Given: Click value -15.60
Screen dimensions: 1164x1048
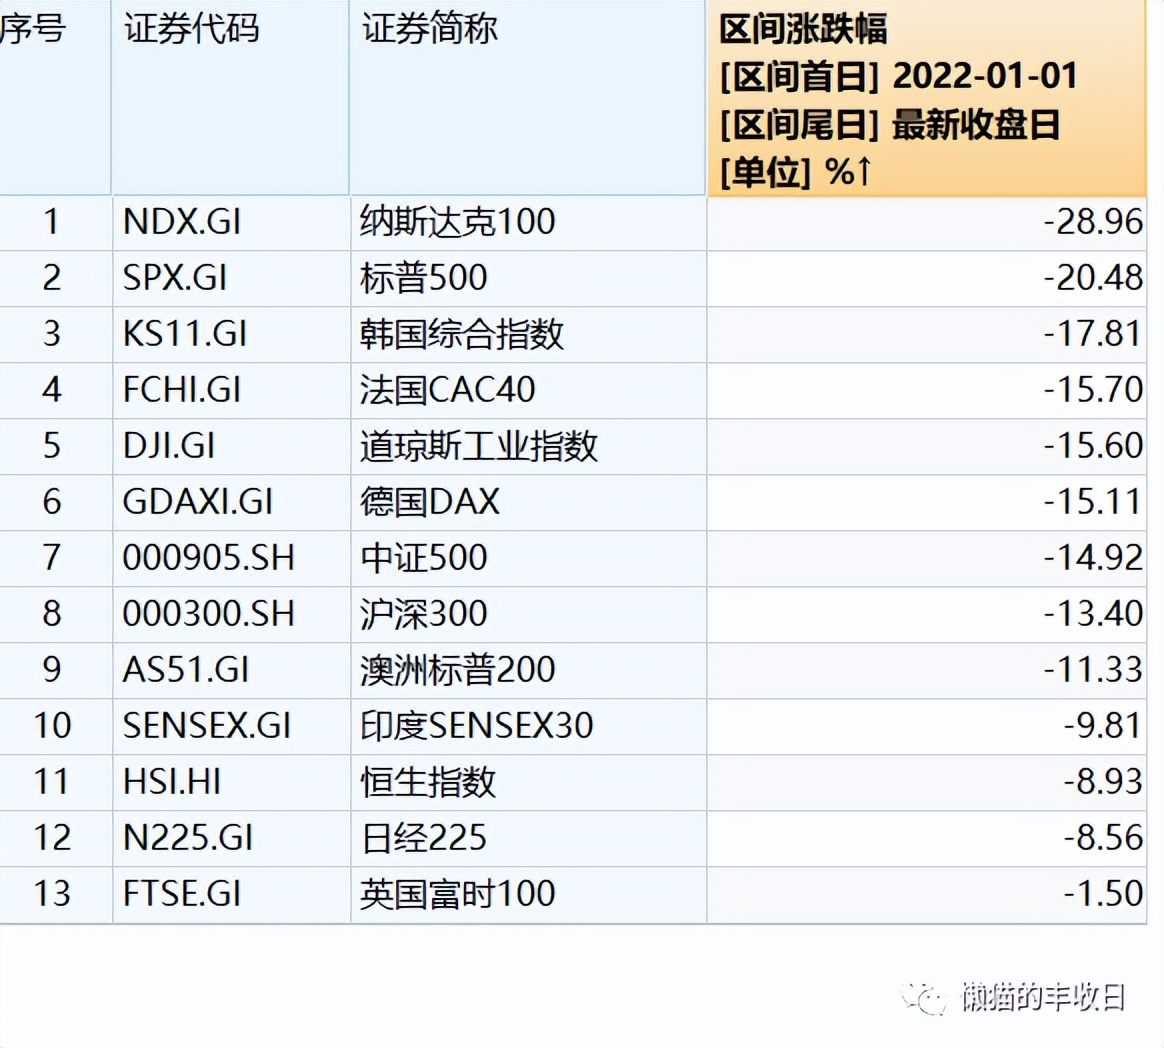Looking at the screenshot, I should tap(1093, 446).
